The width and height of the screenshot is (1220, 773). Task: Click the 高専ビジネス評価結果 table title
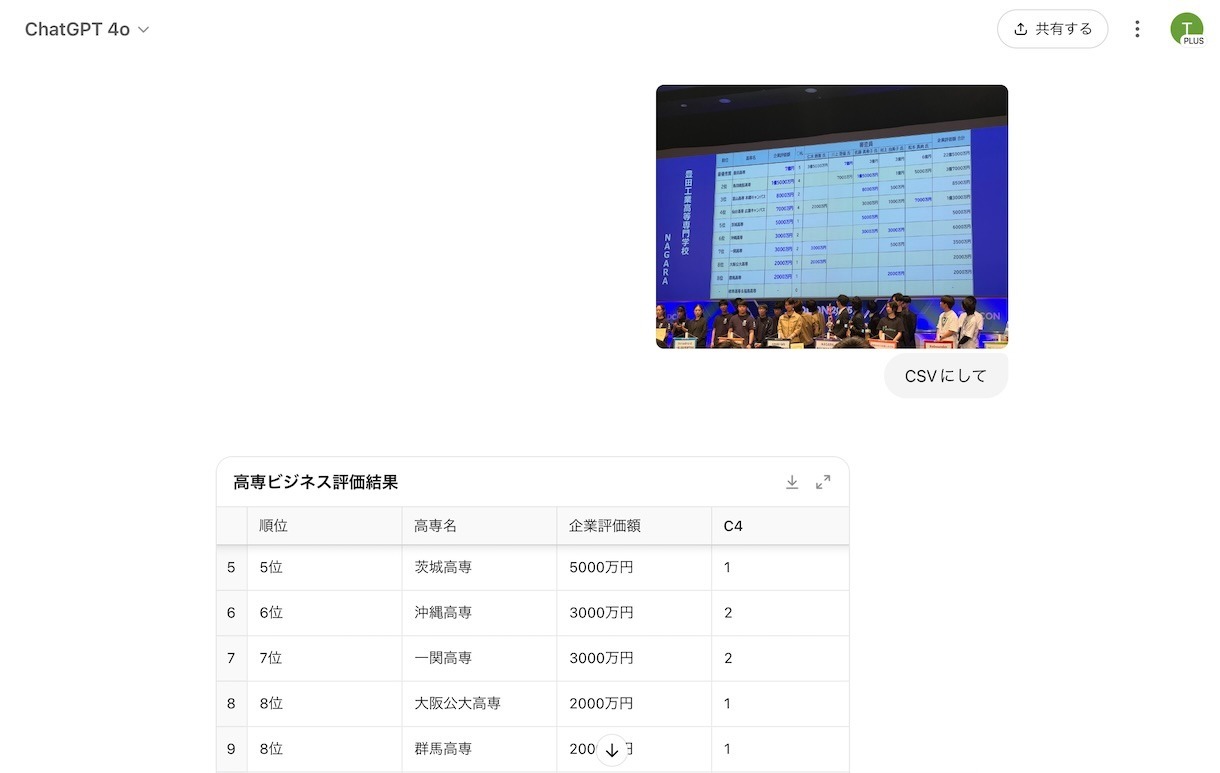[x=316, y=482]
